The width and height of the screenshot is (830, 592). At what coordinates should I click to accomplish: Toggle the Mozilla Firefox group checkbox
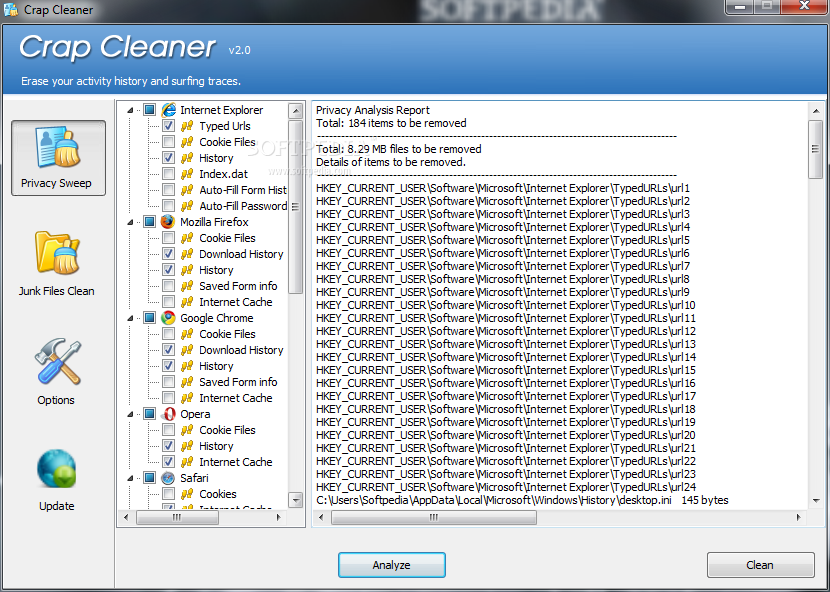[x=150, y=221]
